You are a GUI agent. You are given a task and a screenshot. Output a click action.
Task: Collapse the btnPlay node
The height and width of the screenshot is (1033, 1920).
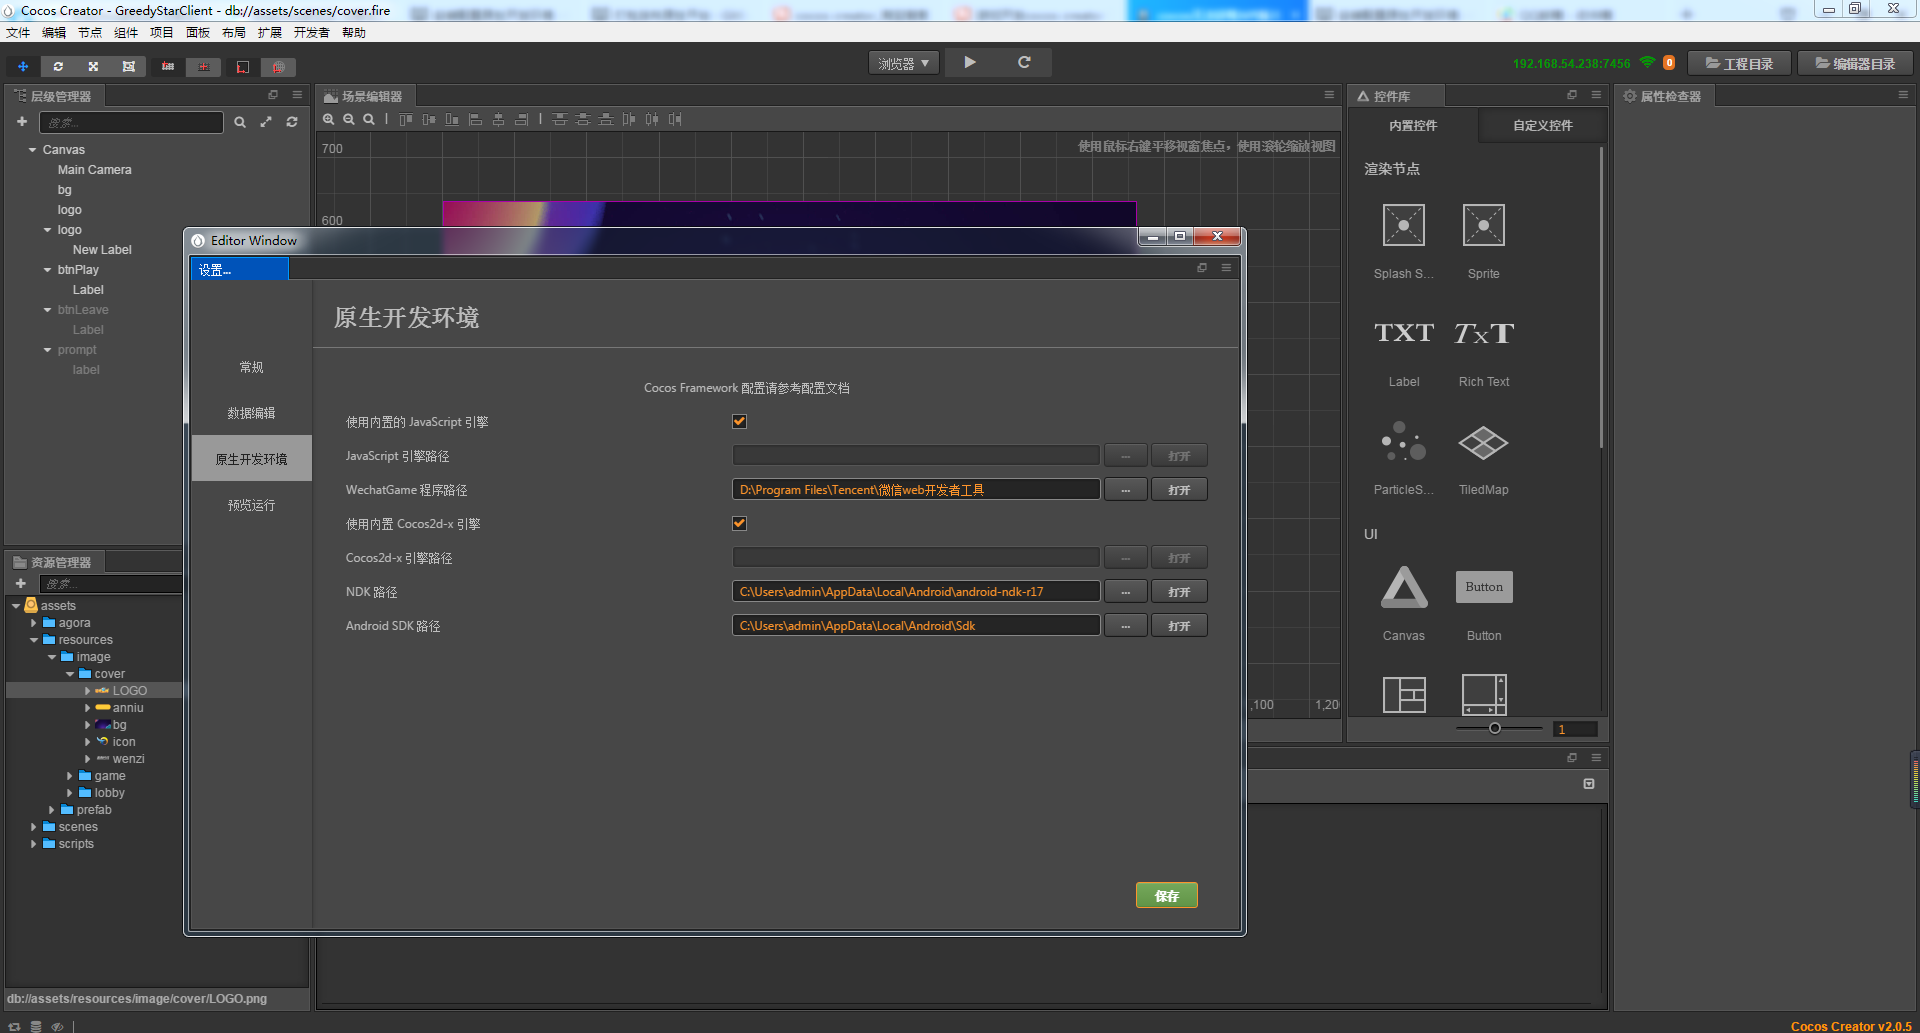47,270
